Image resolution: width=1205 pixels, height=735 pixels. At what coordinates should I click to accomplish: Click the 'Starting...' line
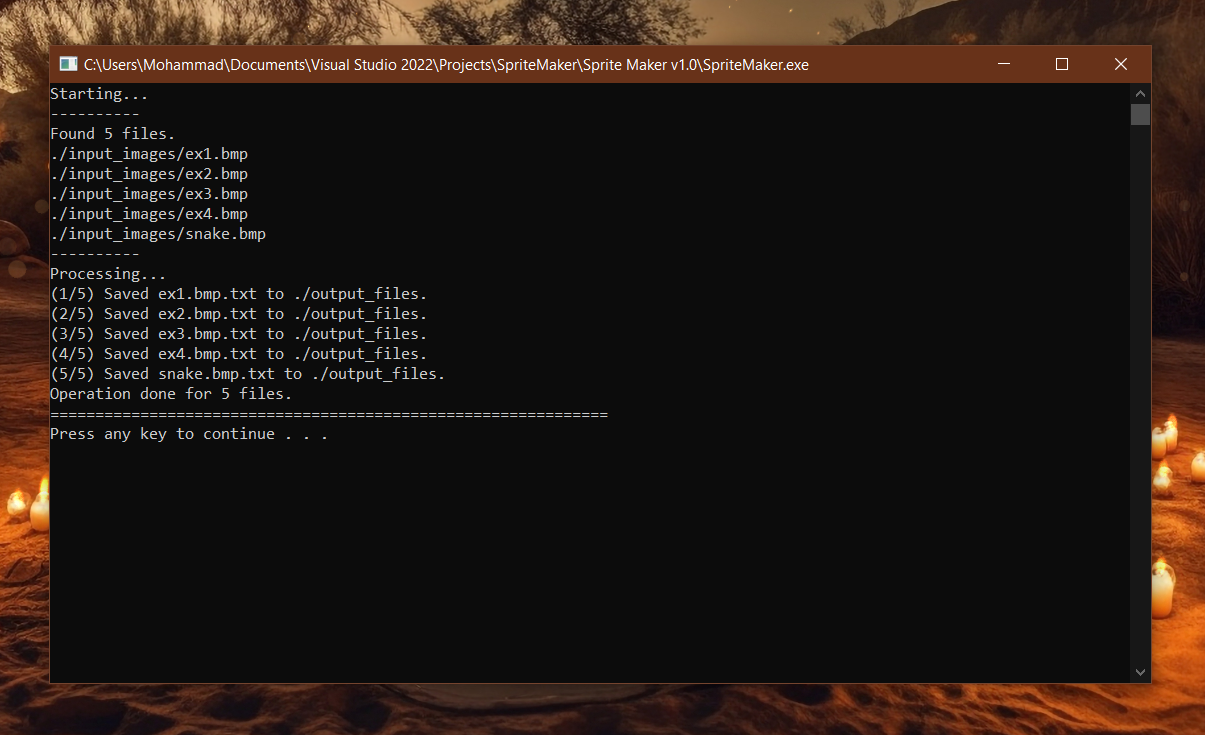pos(99,94)
